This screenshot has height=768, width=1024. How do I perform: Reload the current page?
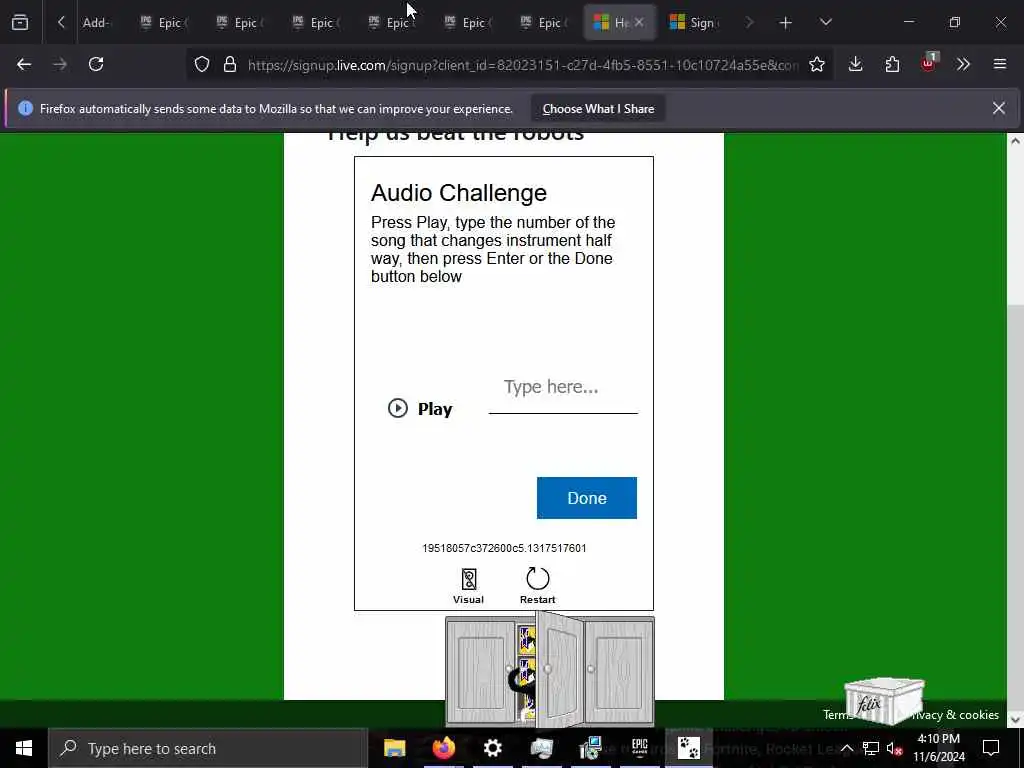(96, 64)
